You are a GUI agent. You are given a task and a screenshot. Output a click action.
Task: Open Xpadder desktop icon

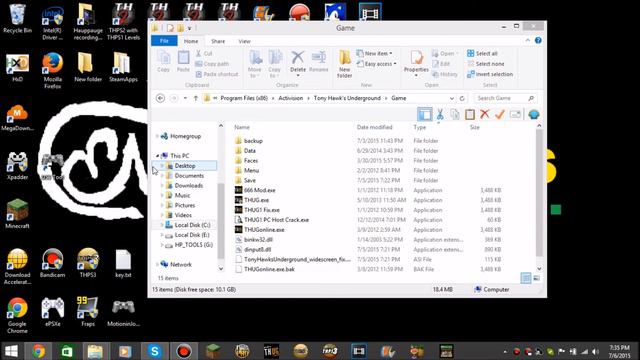click(17, 165)
